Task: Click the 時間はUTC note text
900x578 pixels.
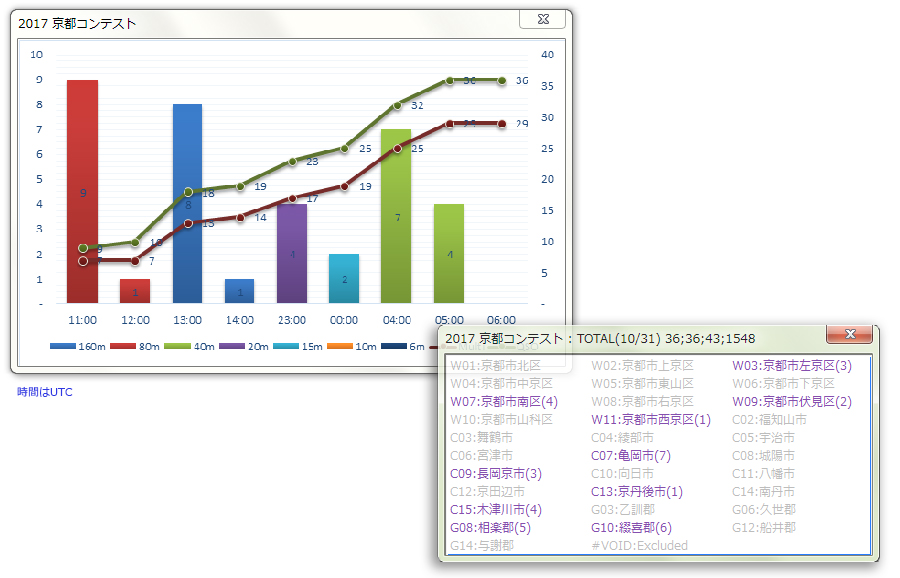Action: coord(44,392)
